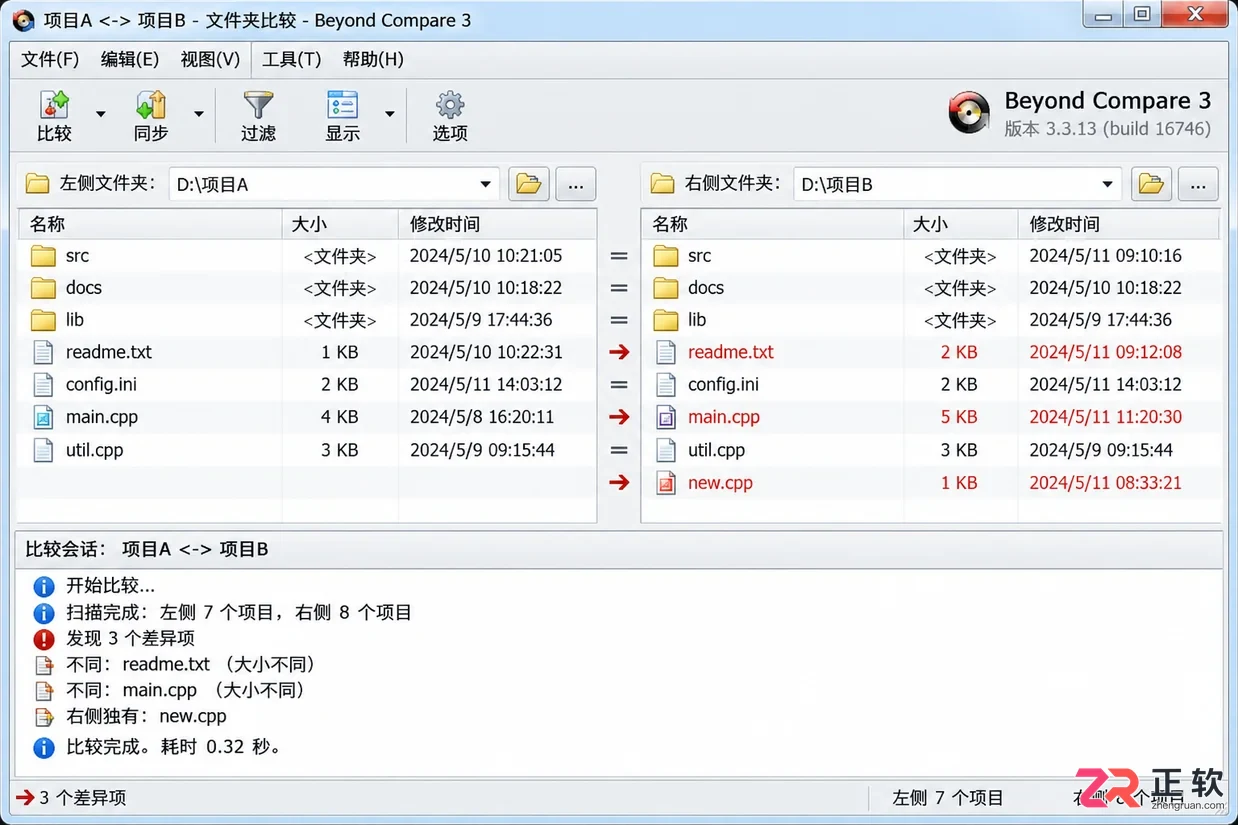Viewport: 1238px width, 825px height.
Task: Open the 帮助(H) menu
Action: (x=373, y=59)
